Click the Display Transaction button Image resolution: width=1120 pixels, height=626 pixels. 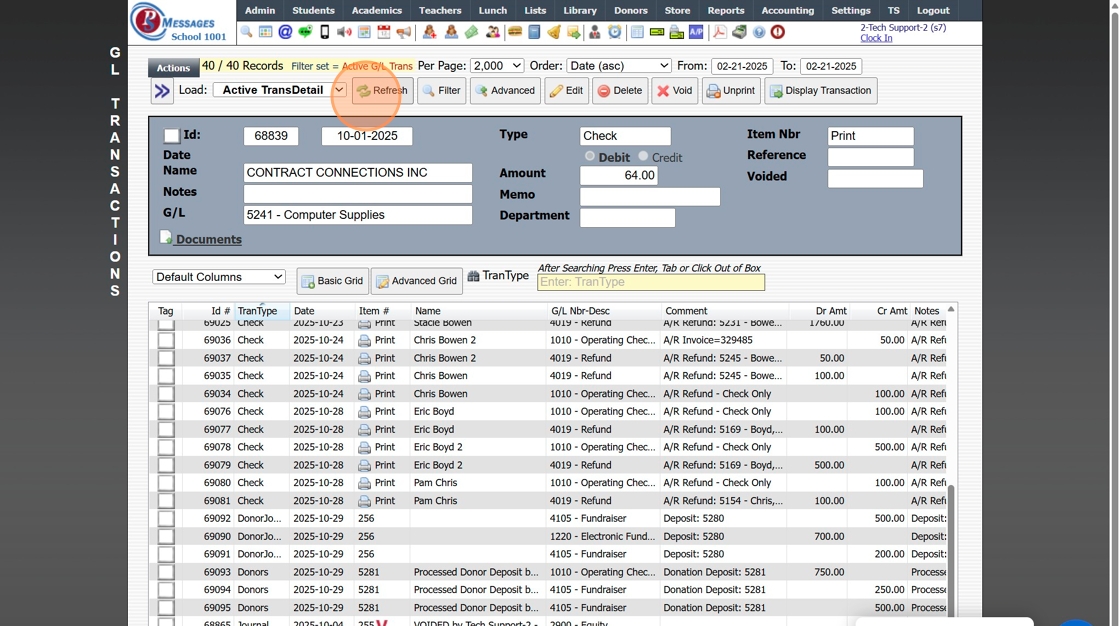click(x=820, y=91)
